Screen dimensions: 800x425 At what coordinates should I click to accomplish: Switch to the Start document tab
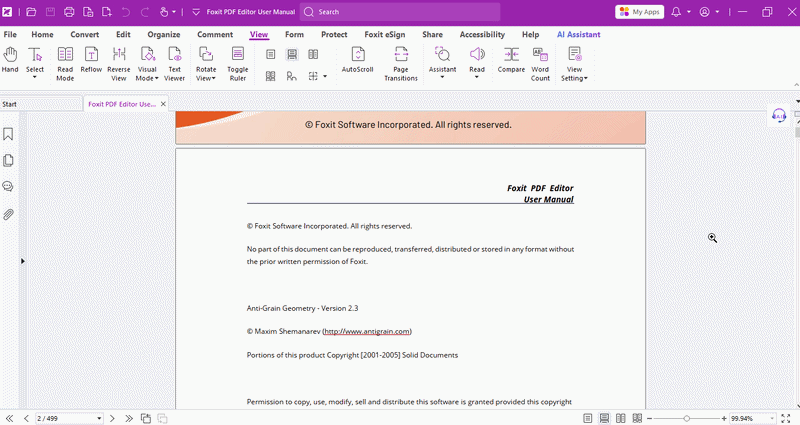[41, 104]
